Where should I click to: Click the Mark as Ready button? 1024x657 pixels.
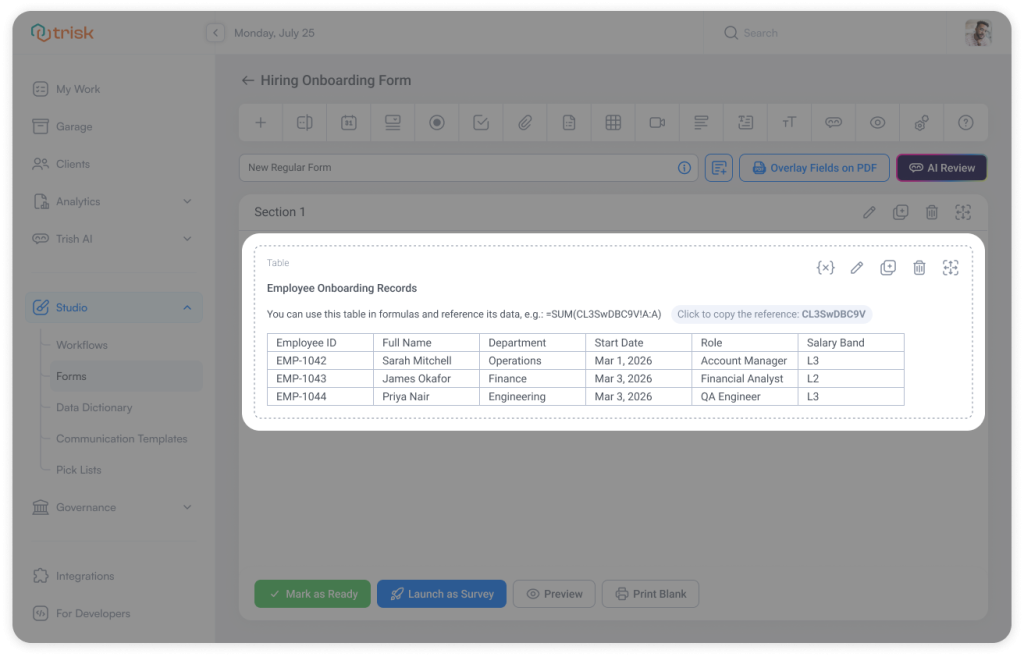(312, 593)
